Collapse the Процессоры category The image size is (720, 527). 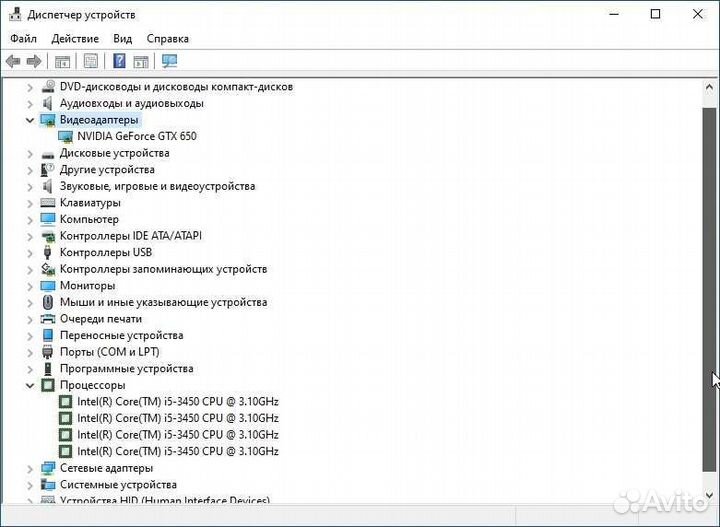(x=30, y=386)
